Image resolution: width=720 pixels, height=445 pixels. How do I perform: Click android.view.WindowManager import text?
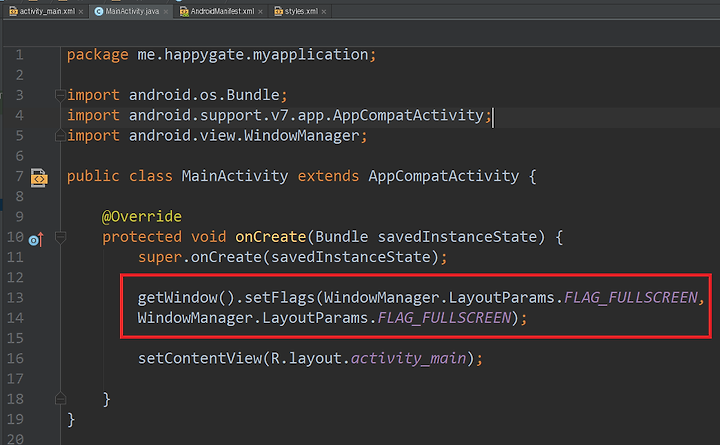(244, 135)
